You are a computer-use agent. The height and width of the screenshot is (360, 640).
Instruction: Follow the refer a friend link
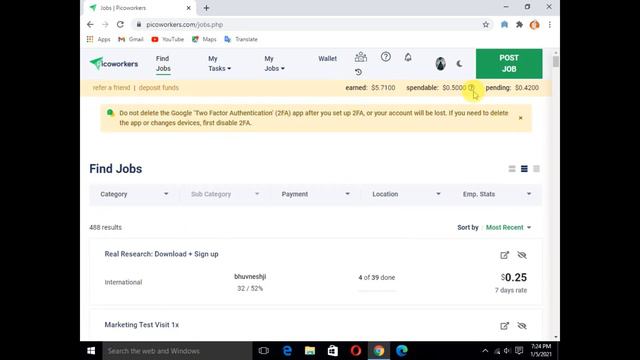click(111, 88)
